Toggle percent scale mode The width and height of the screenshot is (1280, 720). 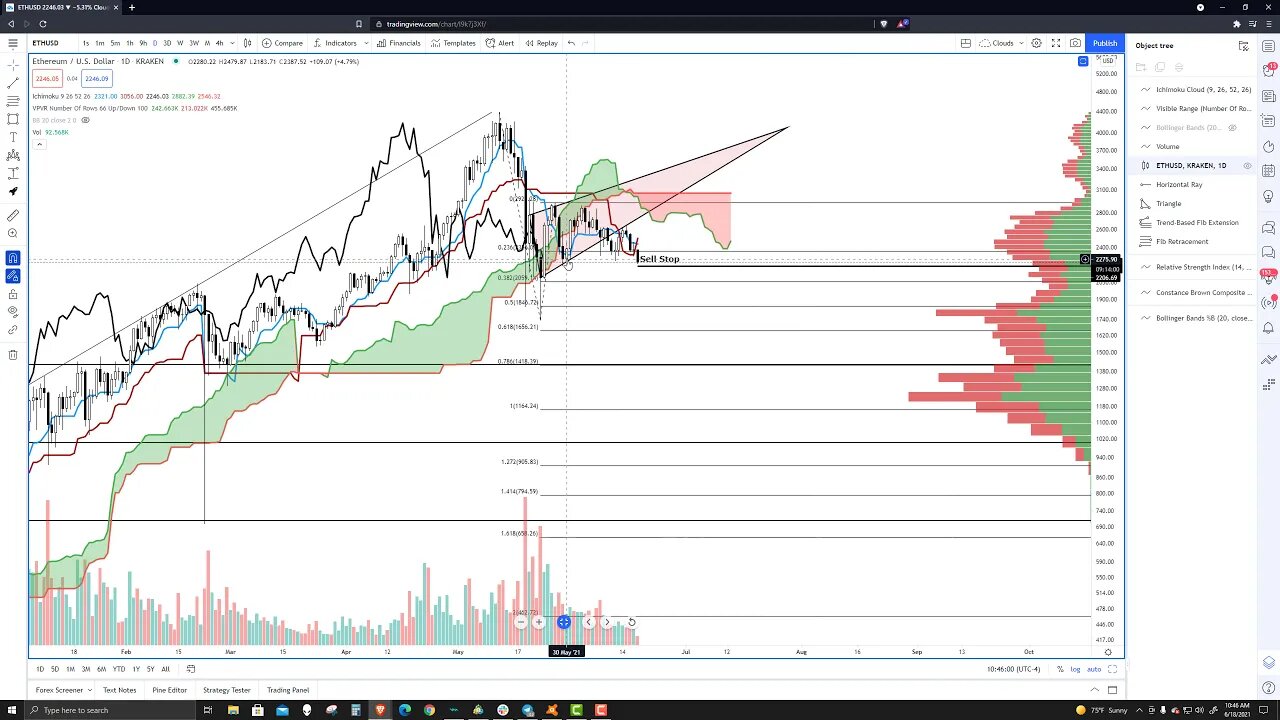[1060, 669]
